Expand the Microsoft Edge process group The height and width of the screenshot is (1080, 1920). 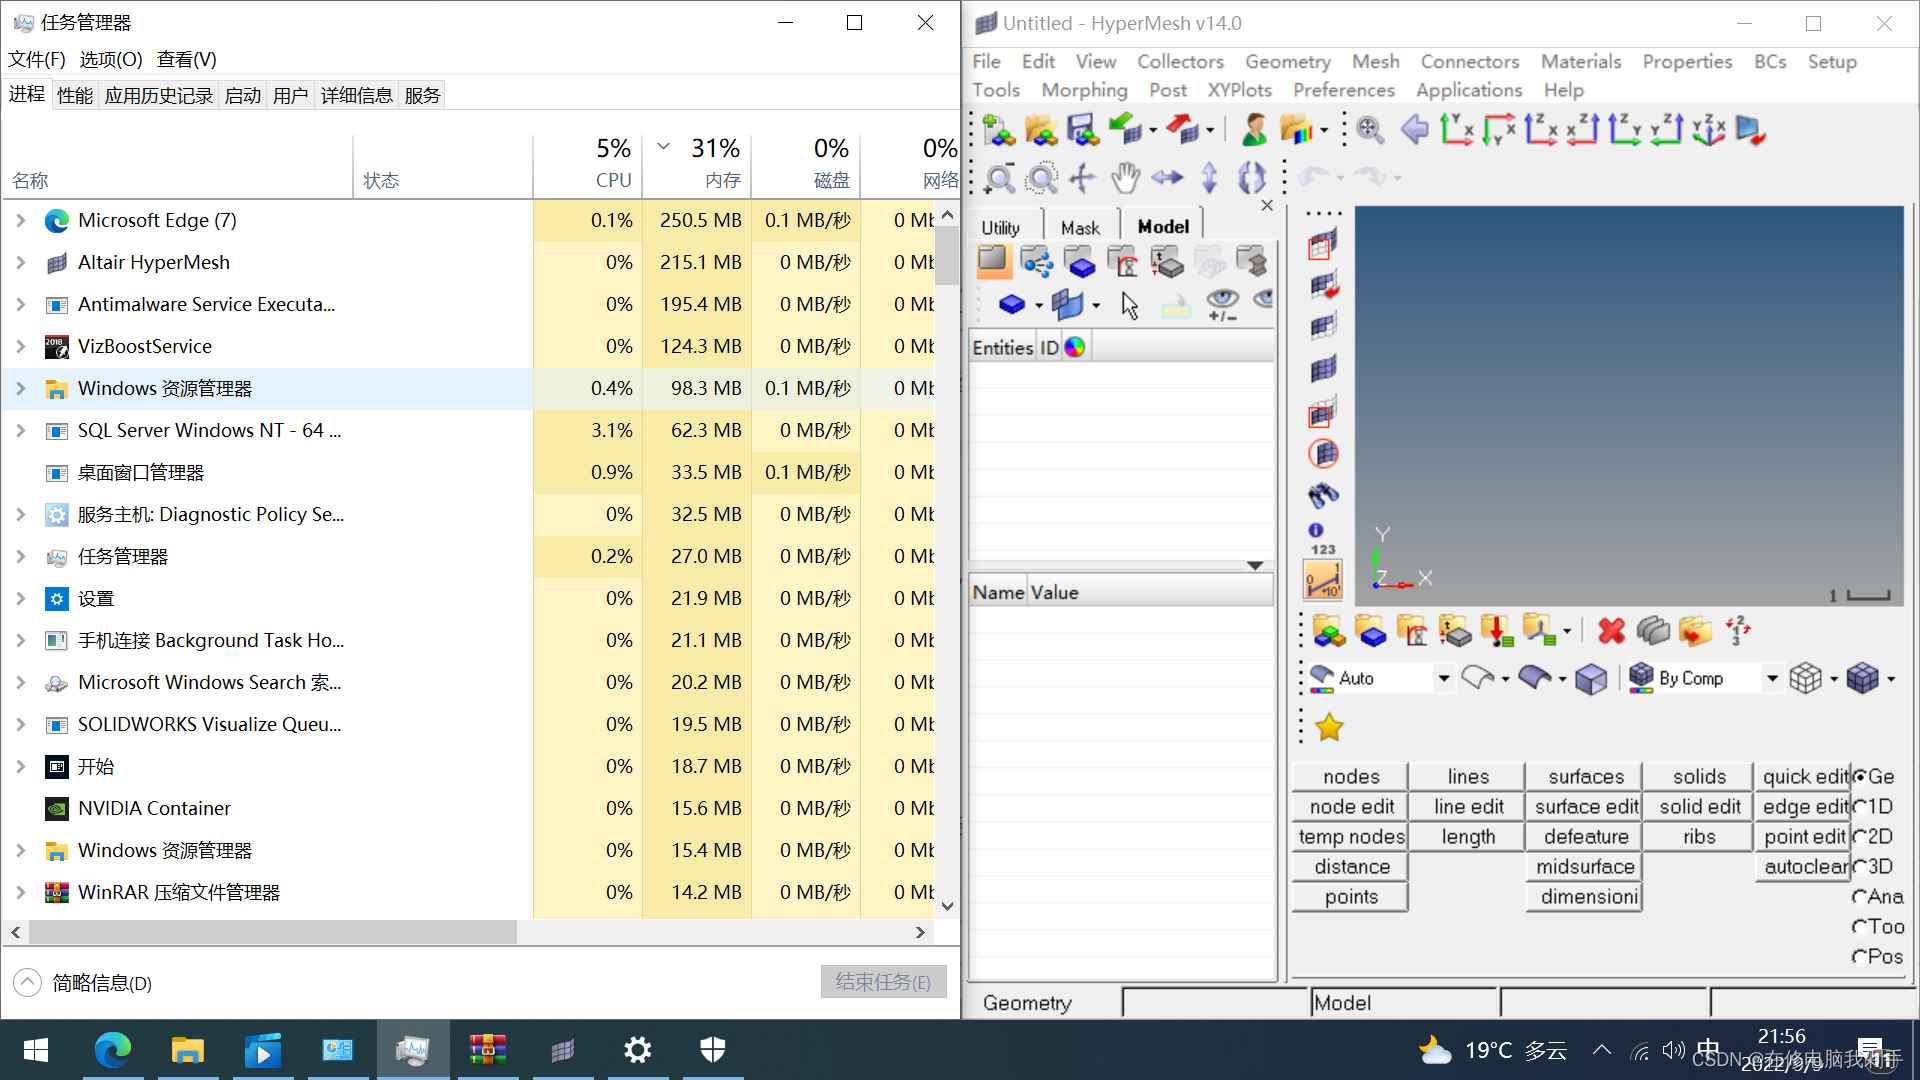(20, 220)
